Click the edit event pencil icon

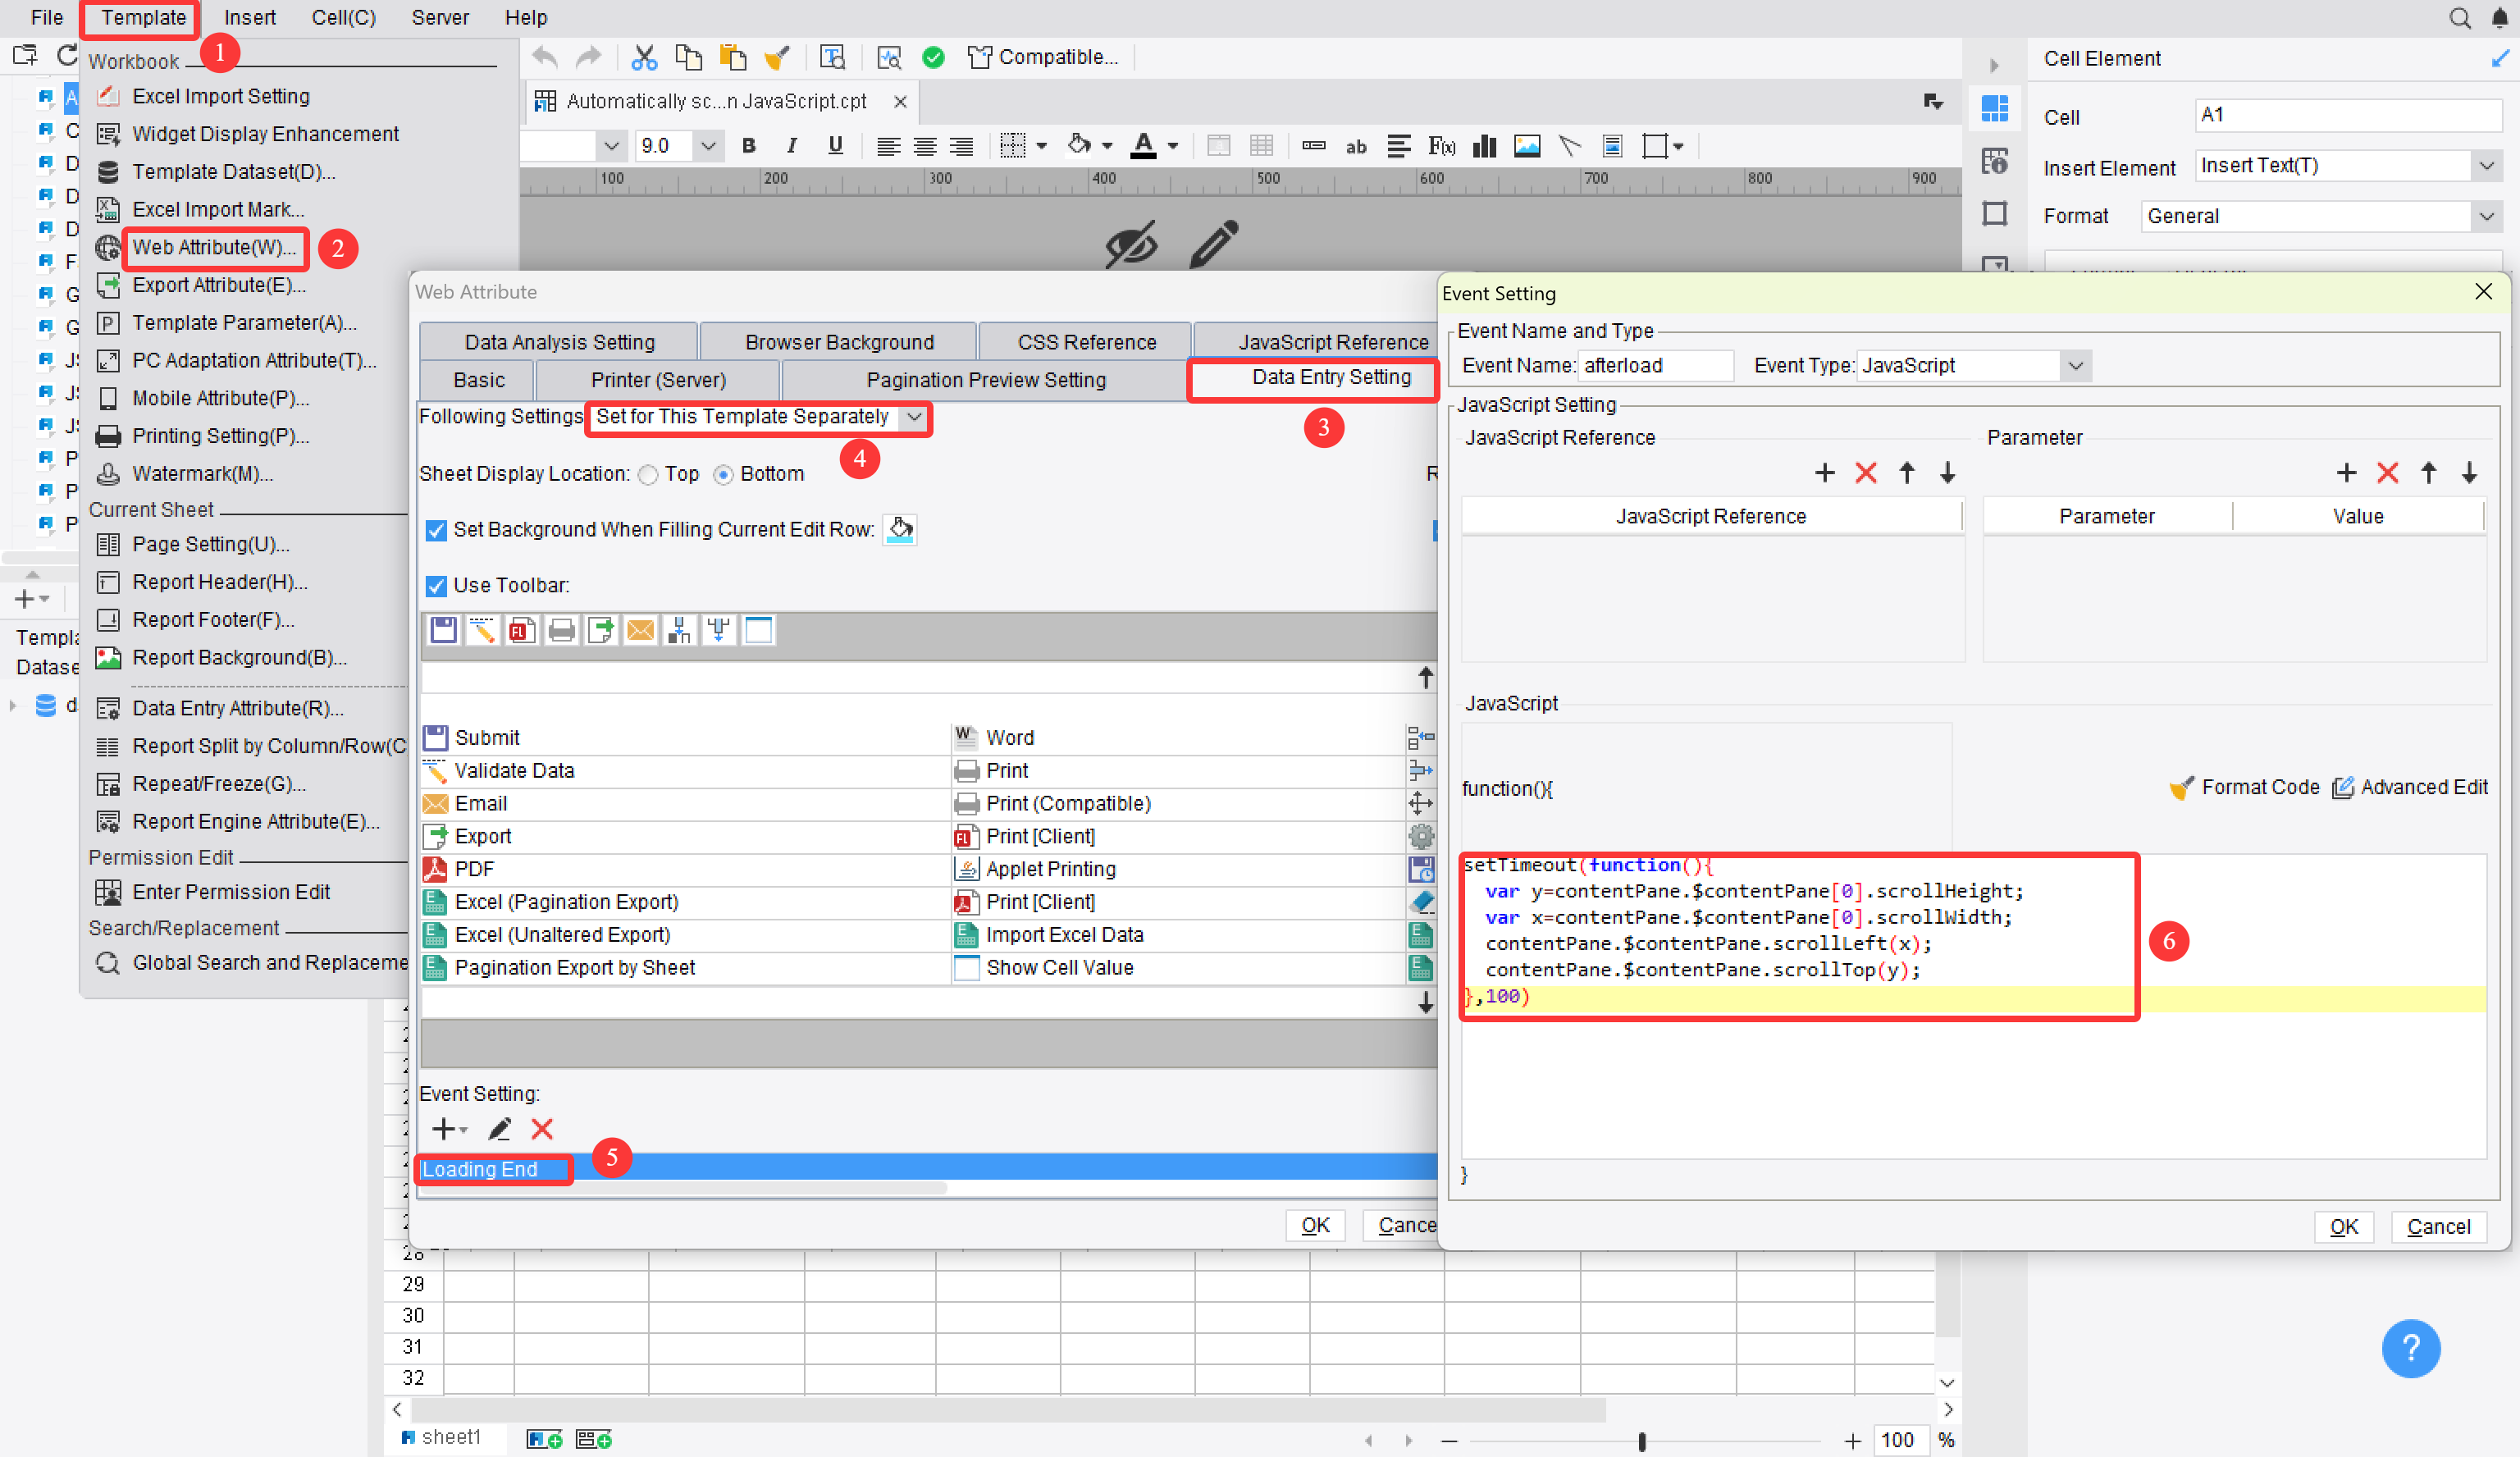coord(499,1129)
